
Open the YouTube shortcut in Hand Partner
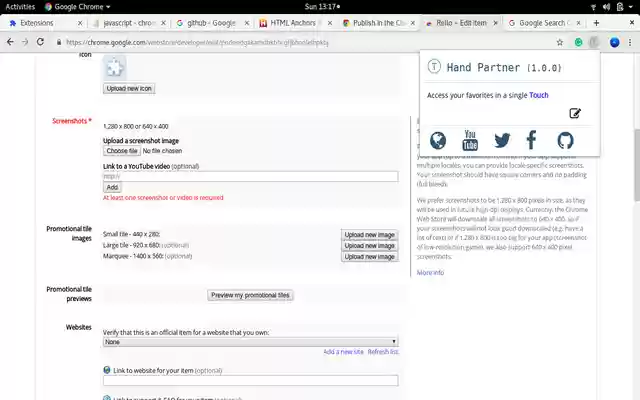[470, 140]
